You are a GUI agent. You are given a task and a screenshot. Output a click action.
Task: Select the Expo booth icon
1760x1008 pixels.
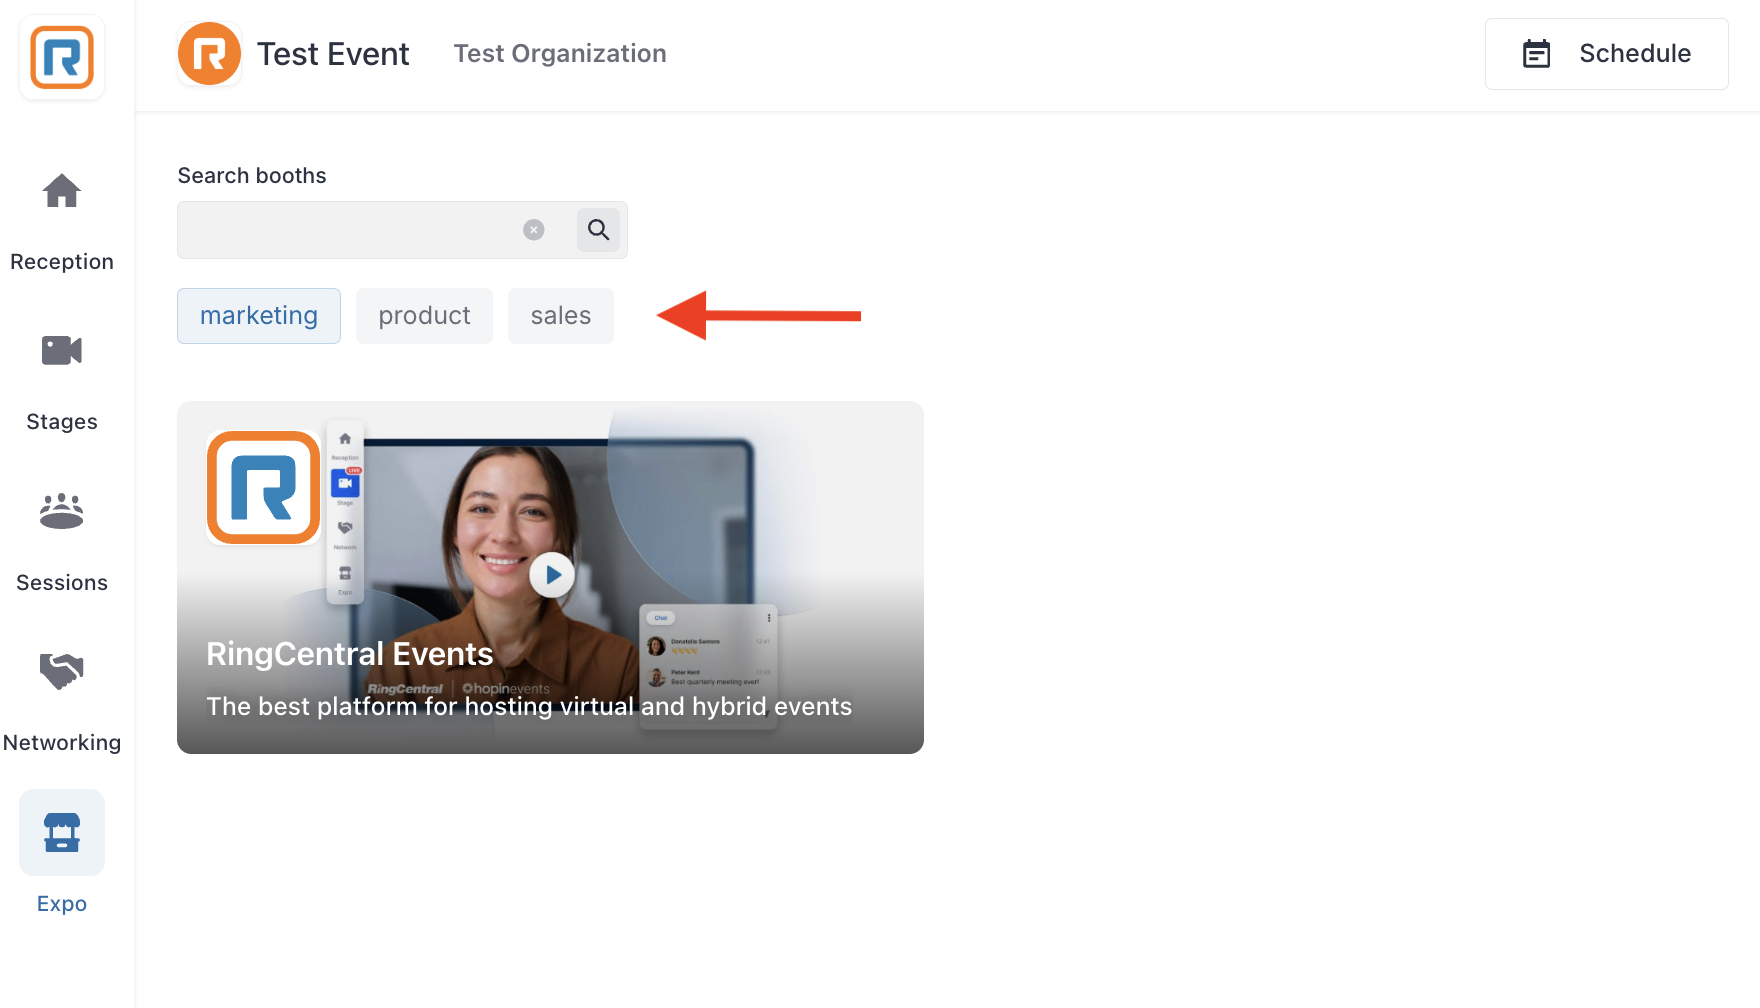click(x=62, y=832)
